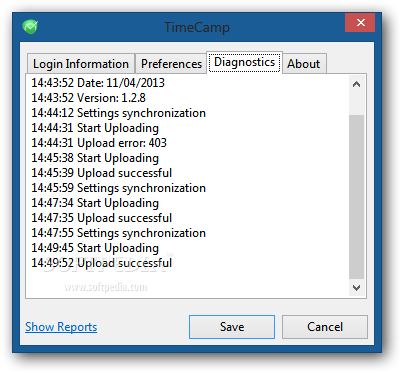The image size is (402, 373).
Task: Close the TimeCamp dialog window
Action: 360,23
